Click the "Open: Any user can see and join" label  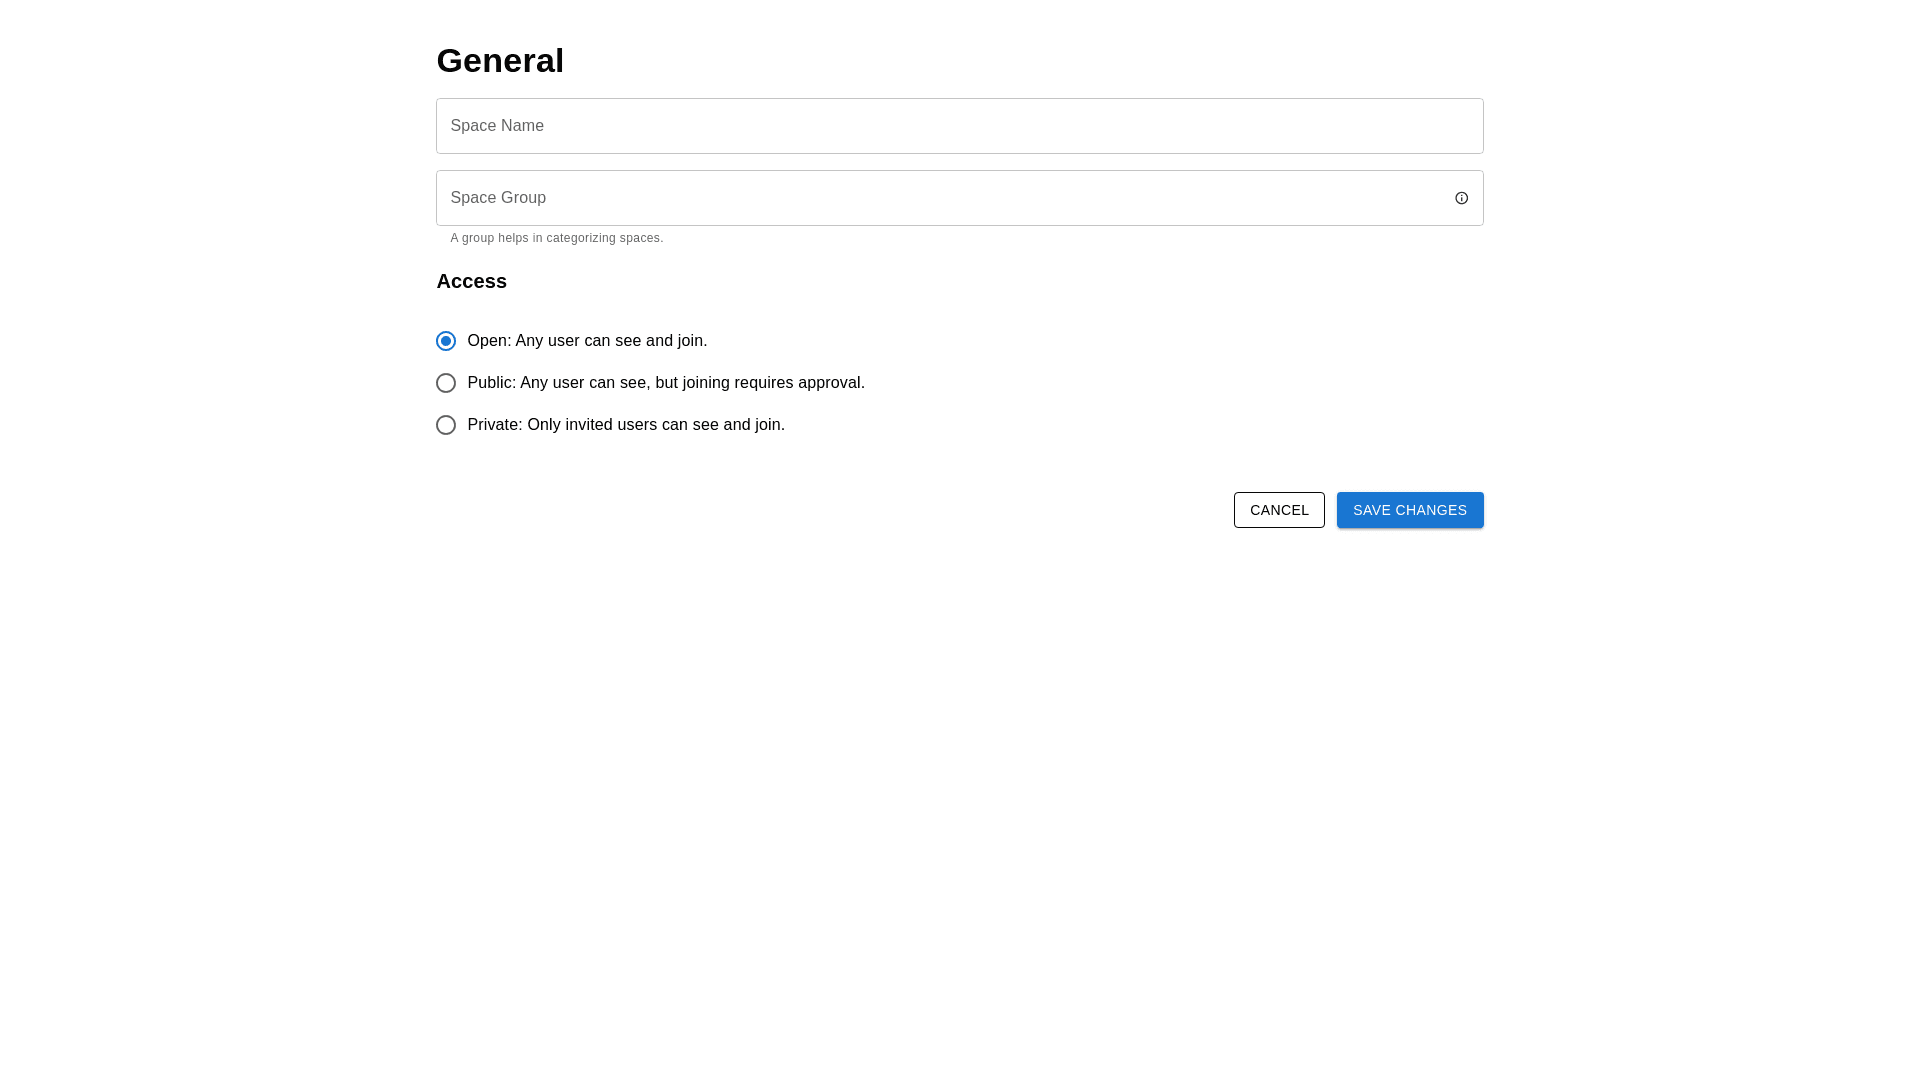[x=587, y=341]
